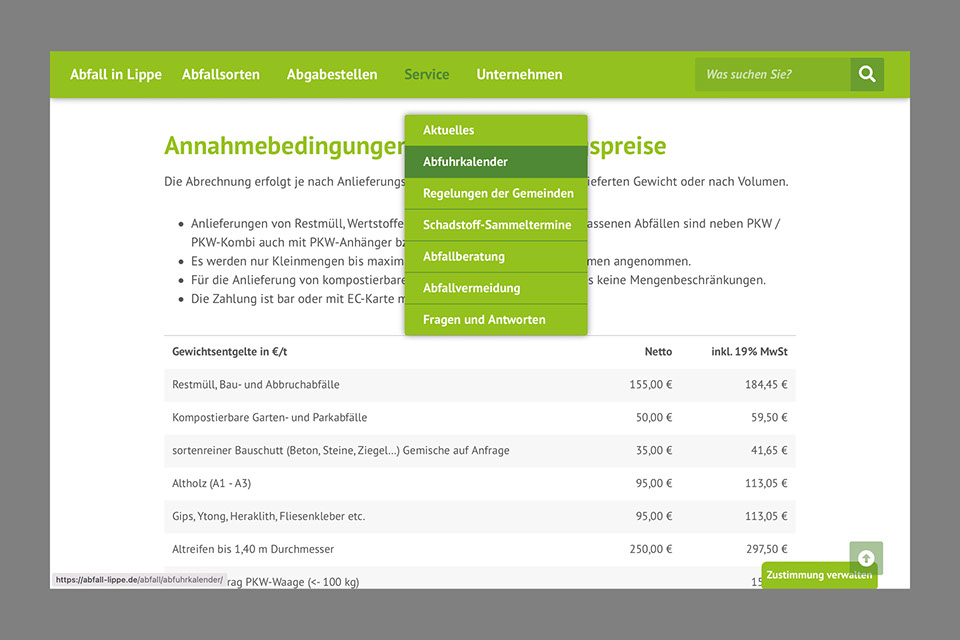Select Aktuelles from the Service menu
Viewport: 960px width, 640px height.
point(449,130)
